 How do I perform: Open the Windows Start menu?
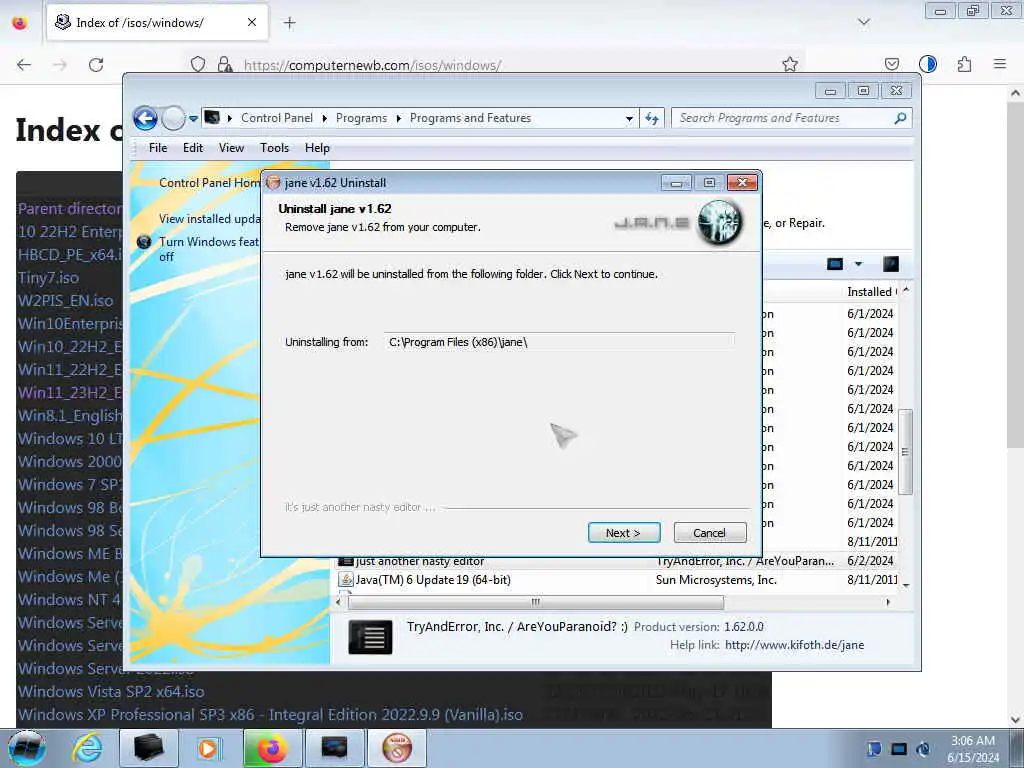coord(26,748)
